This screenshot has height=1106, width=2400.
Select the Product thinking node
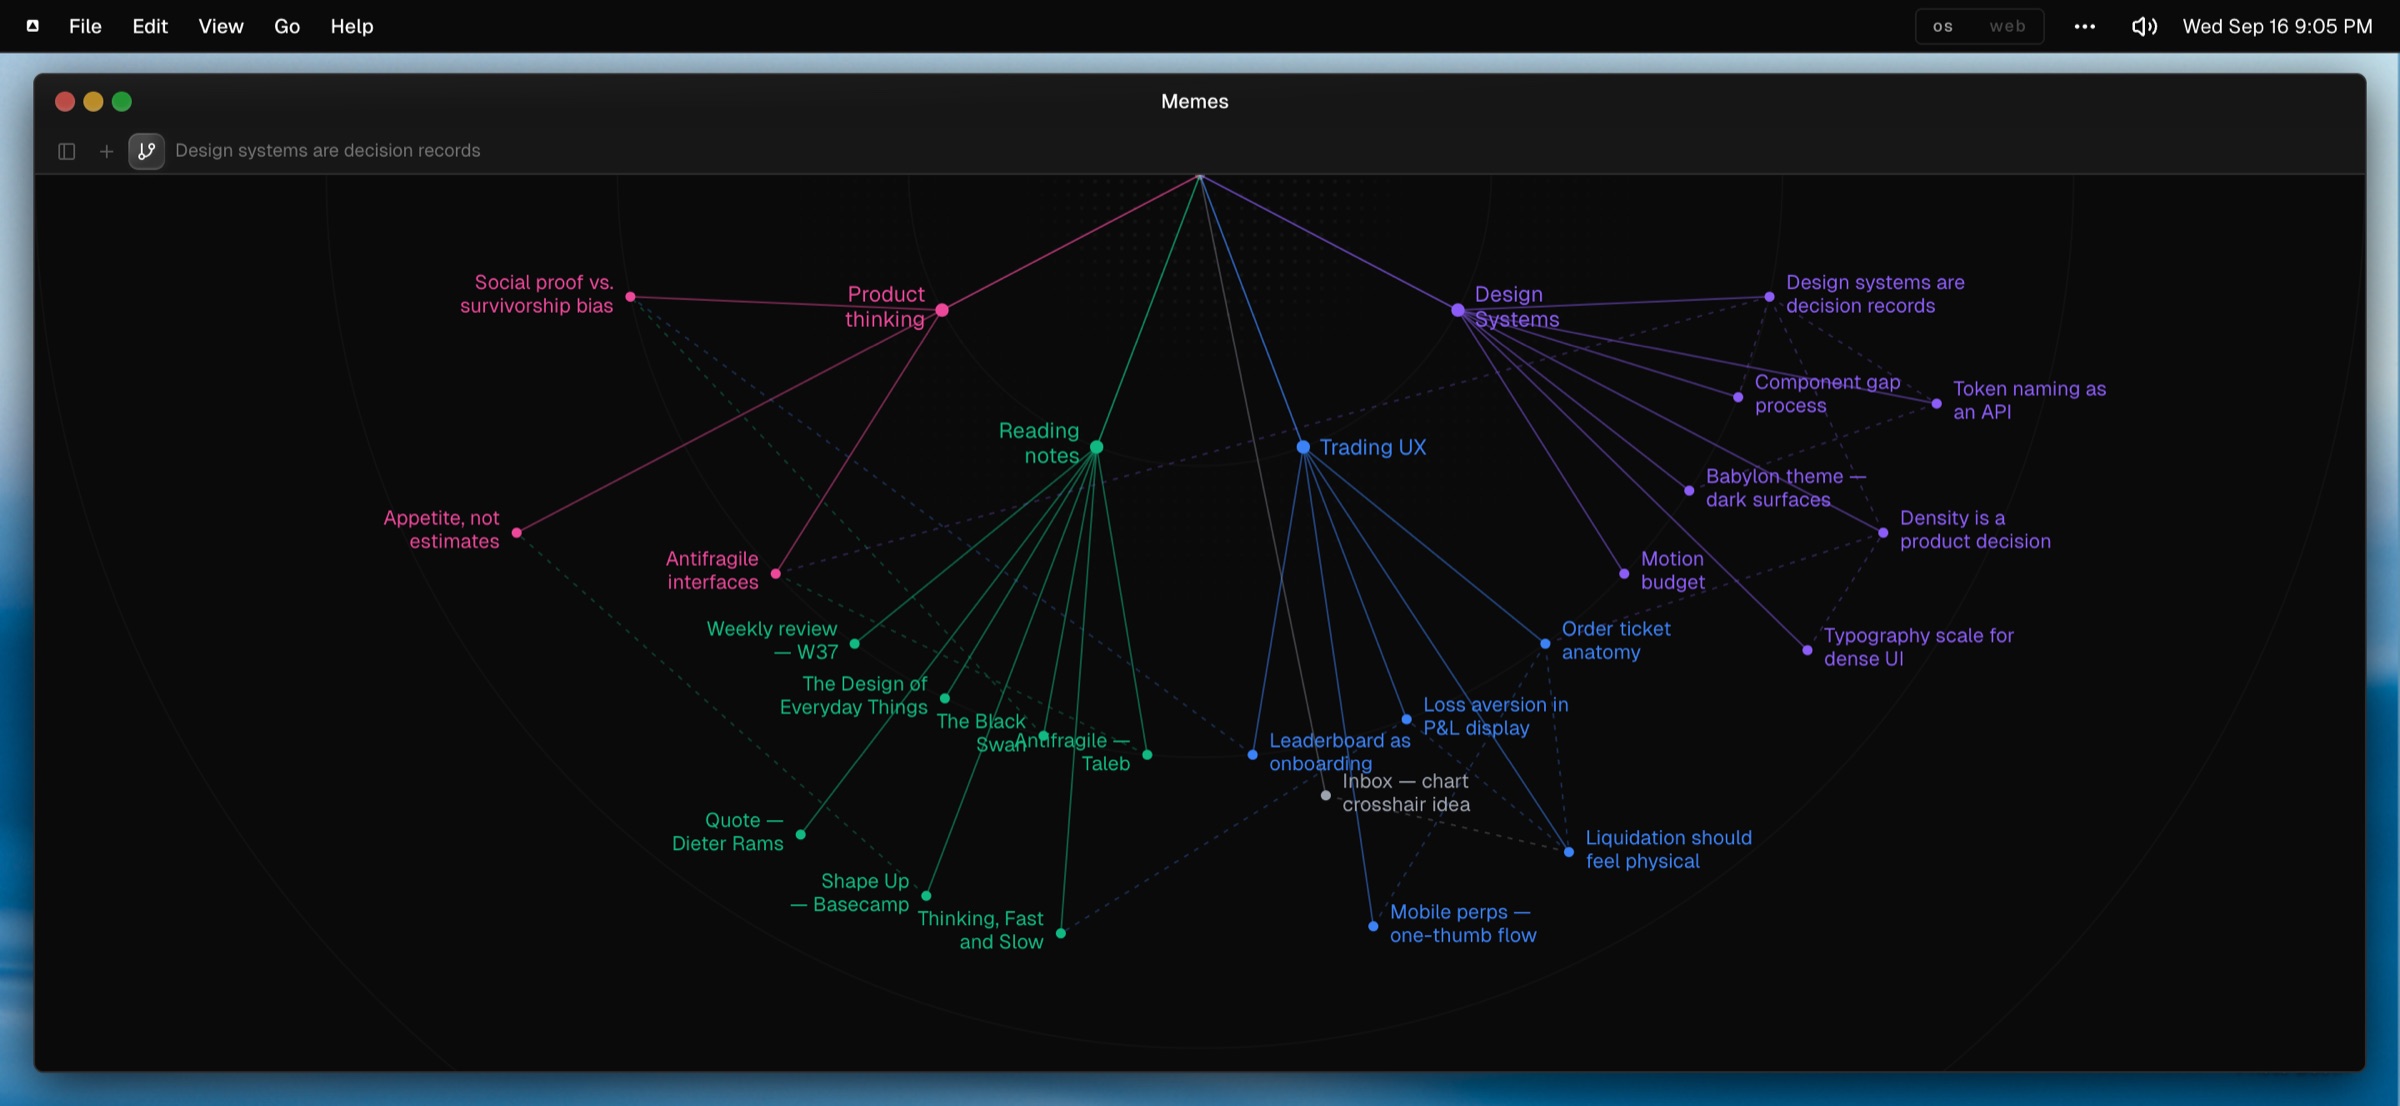click(x=942, y=310)
